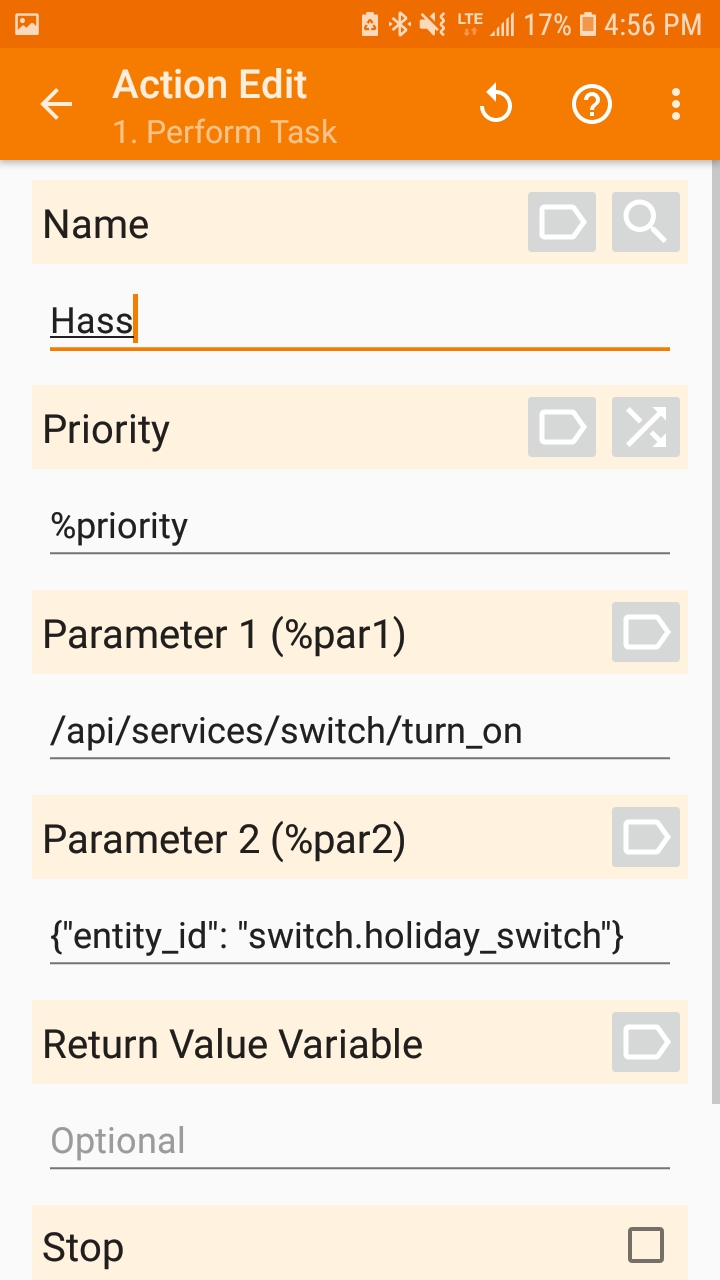Image resolution: width=720 pixels, height=1280 pixels.
Task: Tap the Optional Return Value Variable field
Action: tap(300, 1140)
